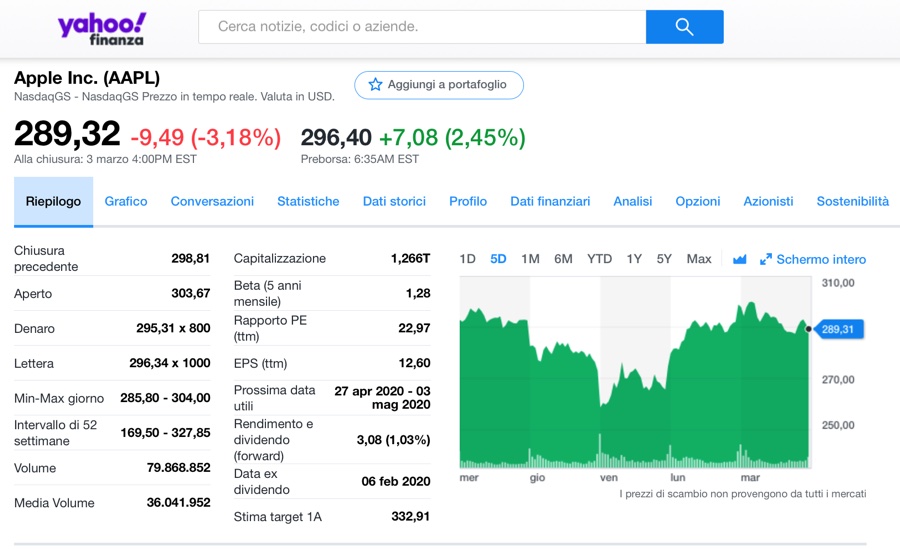Viewport: 900px width, 549px height.
Task: Click the Yahoo Finanza logo
Action: [x=101, y=28]
